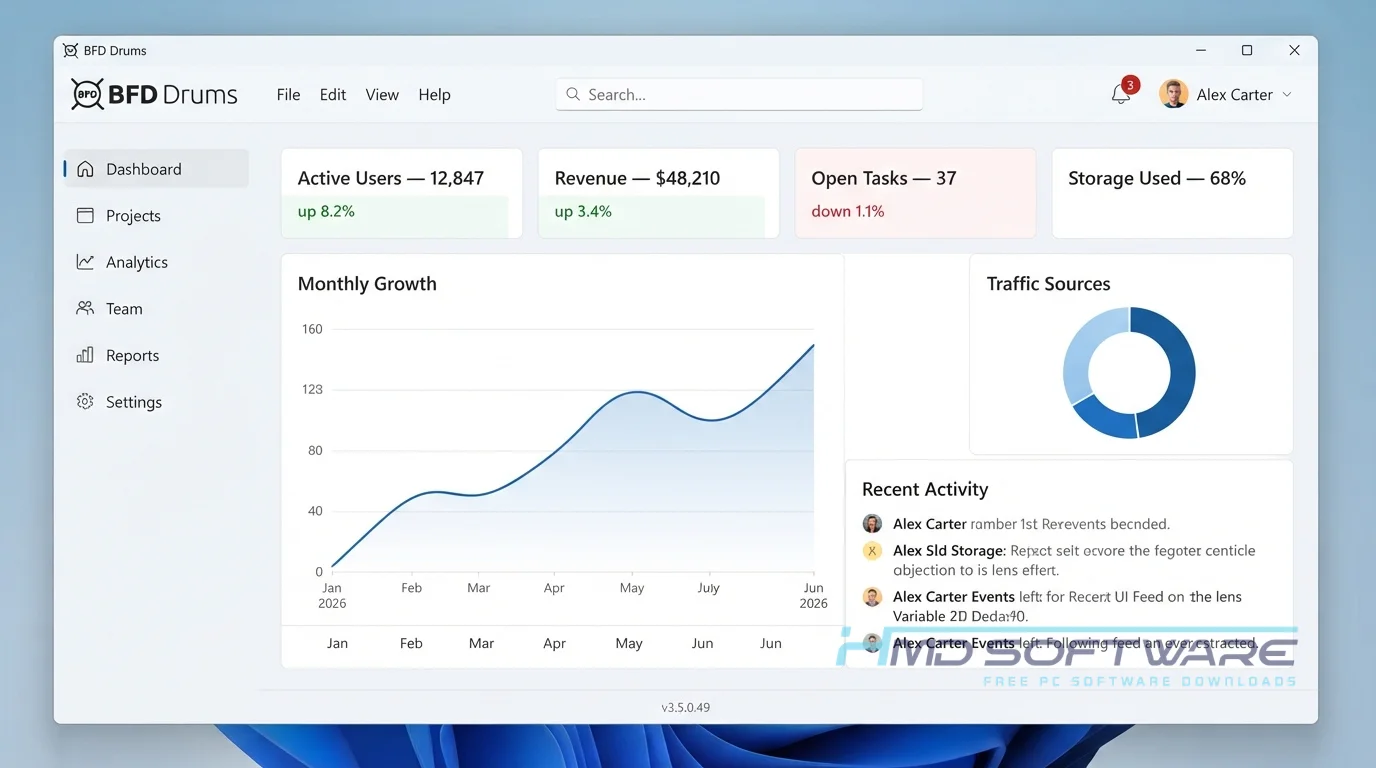Image resolution: width=1376 pixels, height=768 pixels.
Task: Click the magnifier icon in the search box
Action: (x=573, y=94)
